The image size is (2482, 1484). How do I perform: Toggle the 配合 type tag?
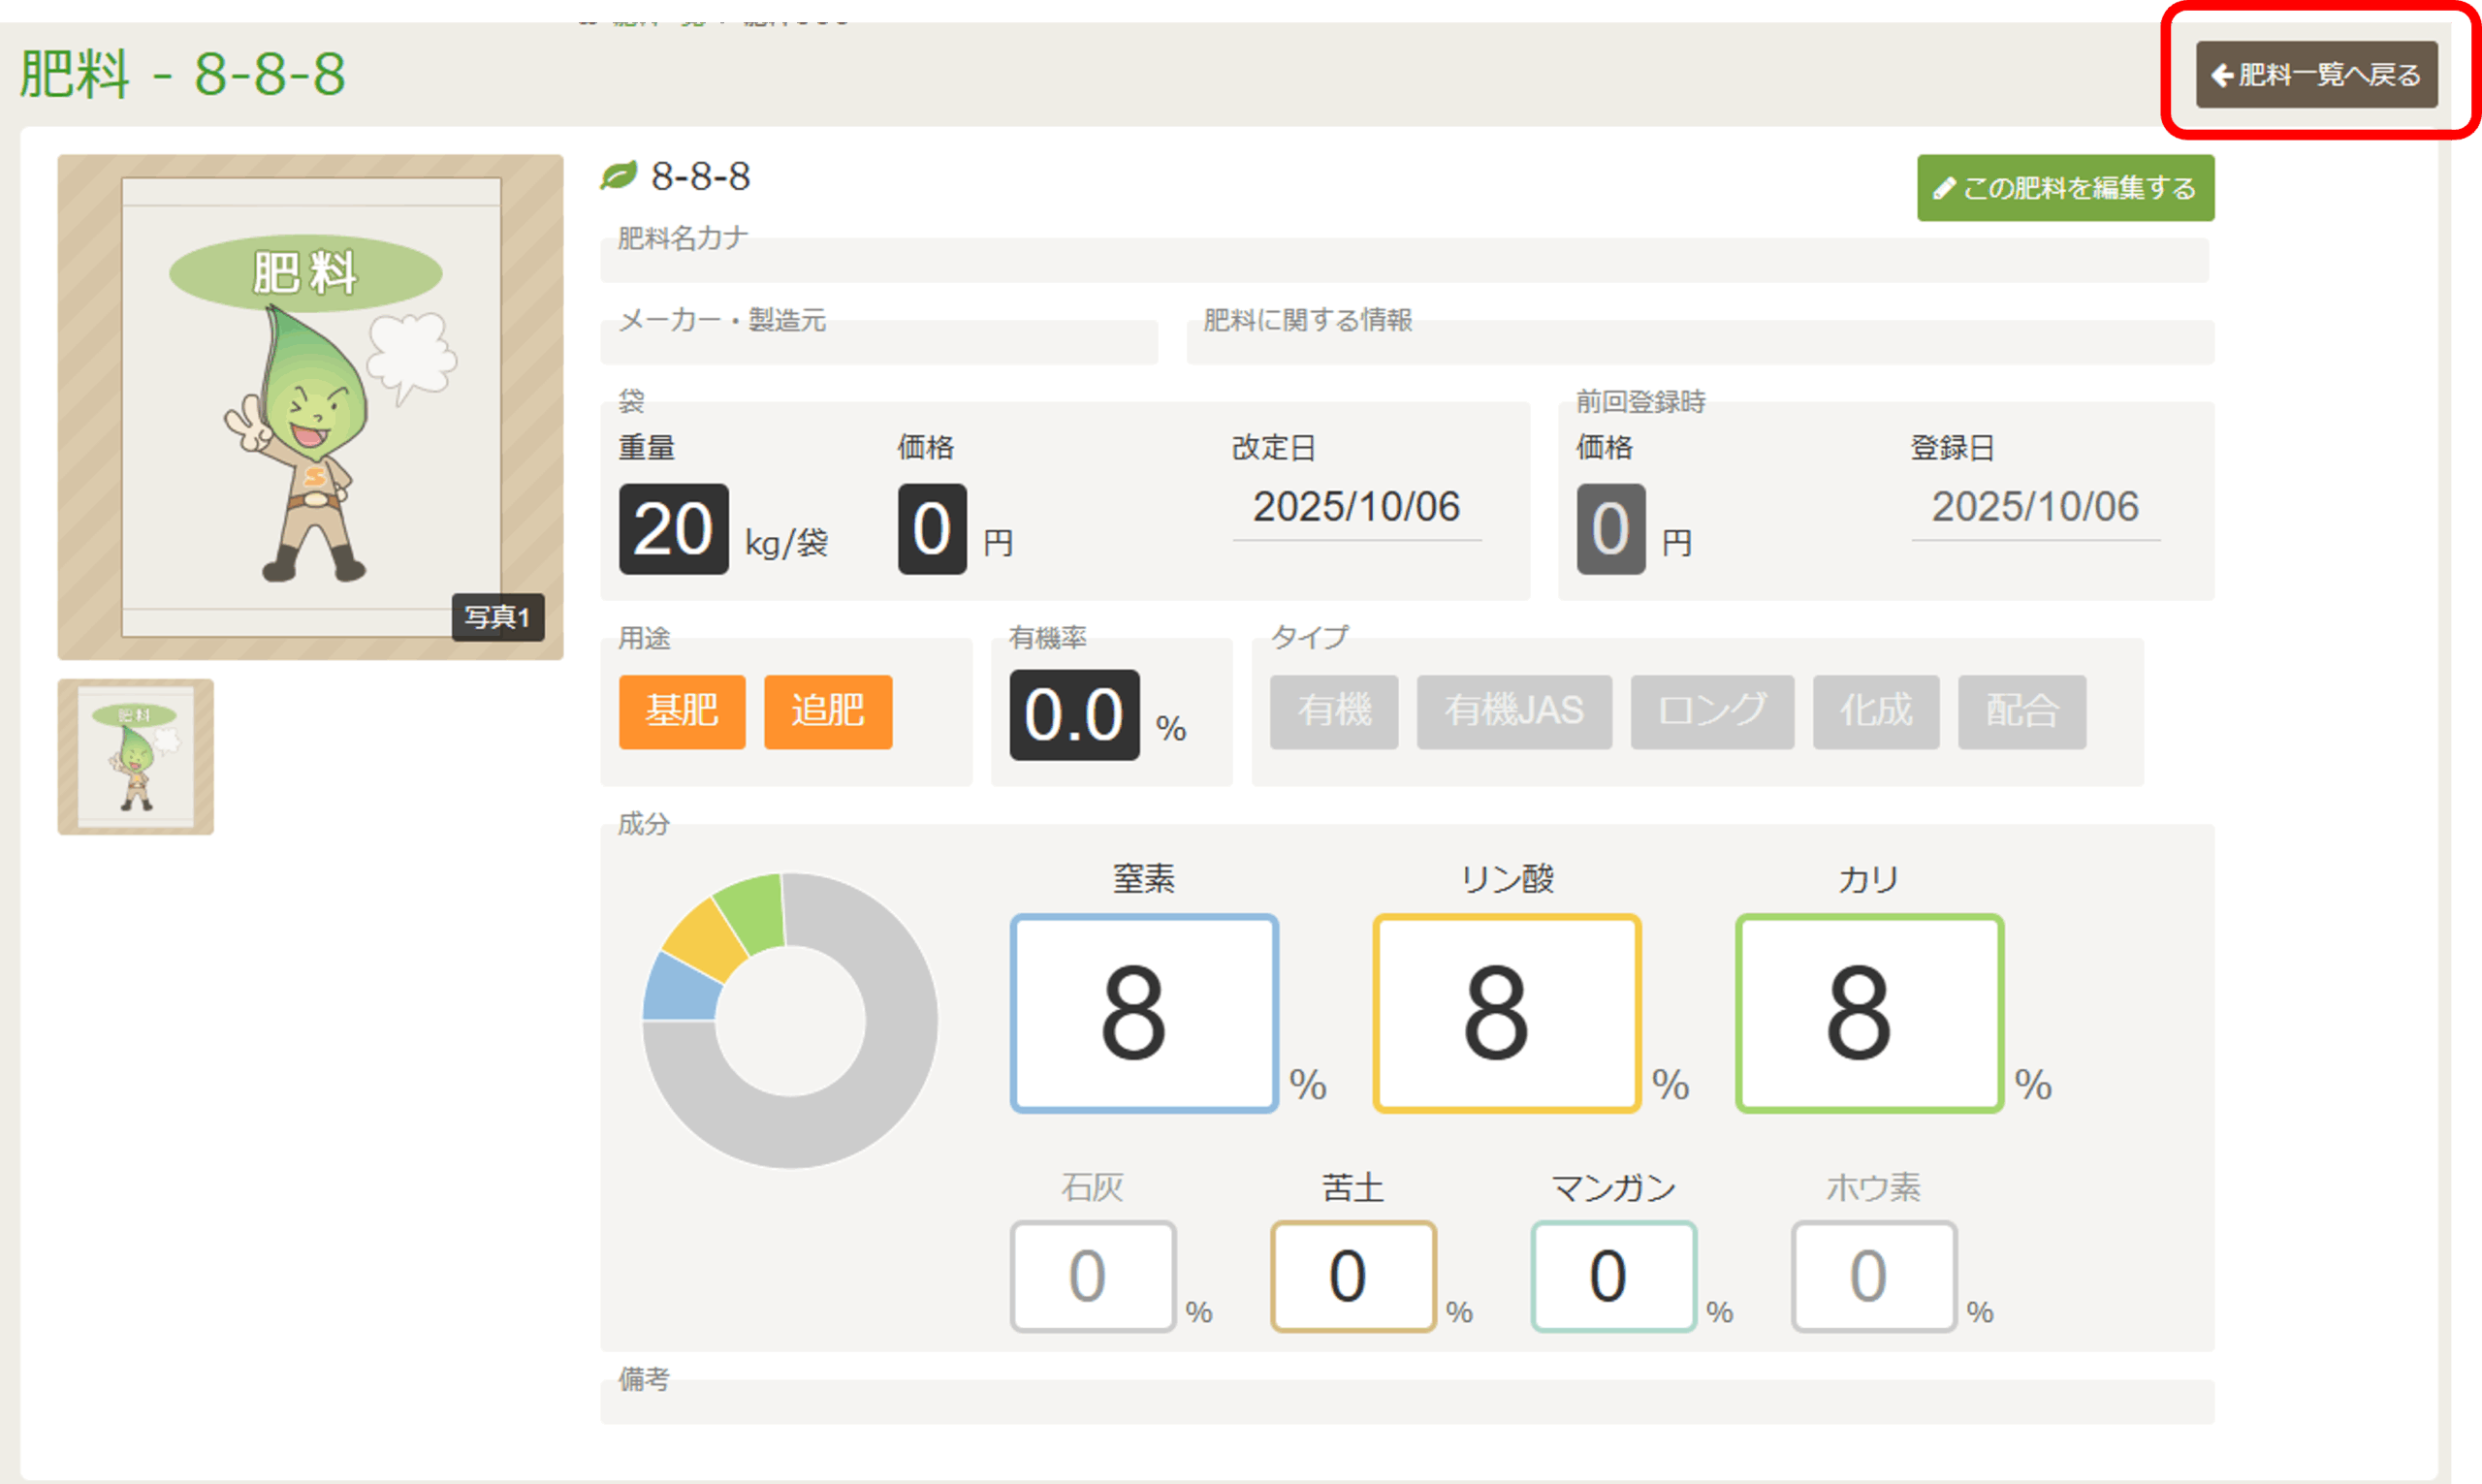pyautogui.click(x=2021, y=711)
